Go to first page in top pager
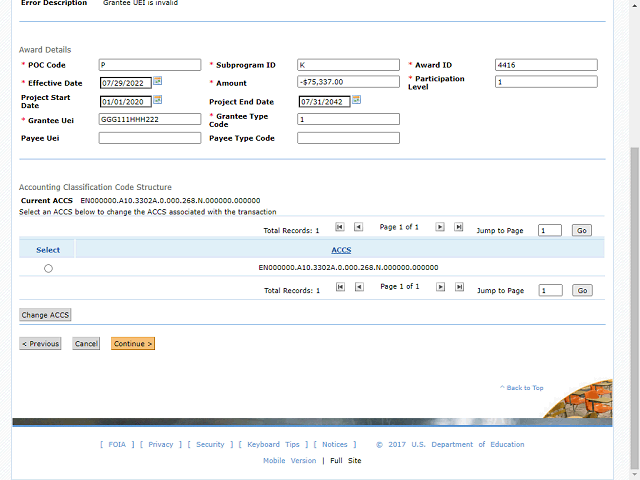Screen dimensions: 640x480 (340, 227)
